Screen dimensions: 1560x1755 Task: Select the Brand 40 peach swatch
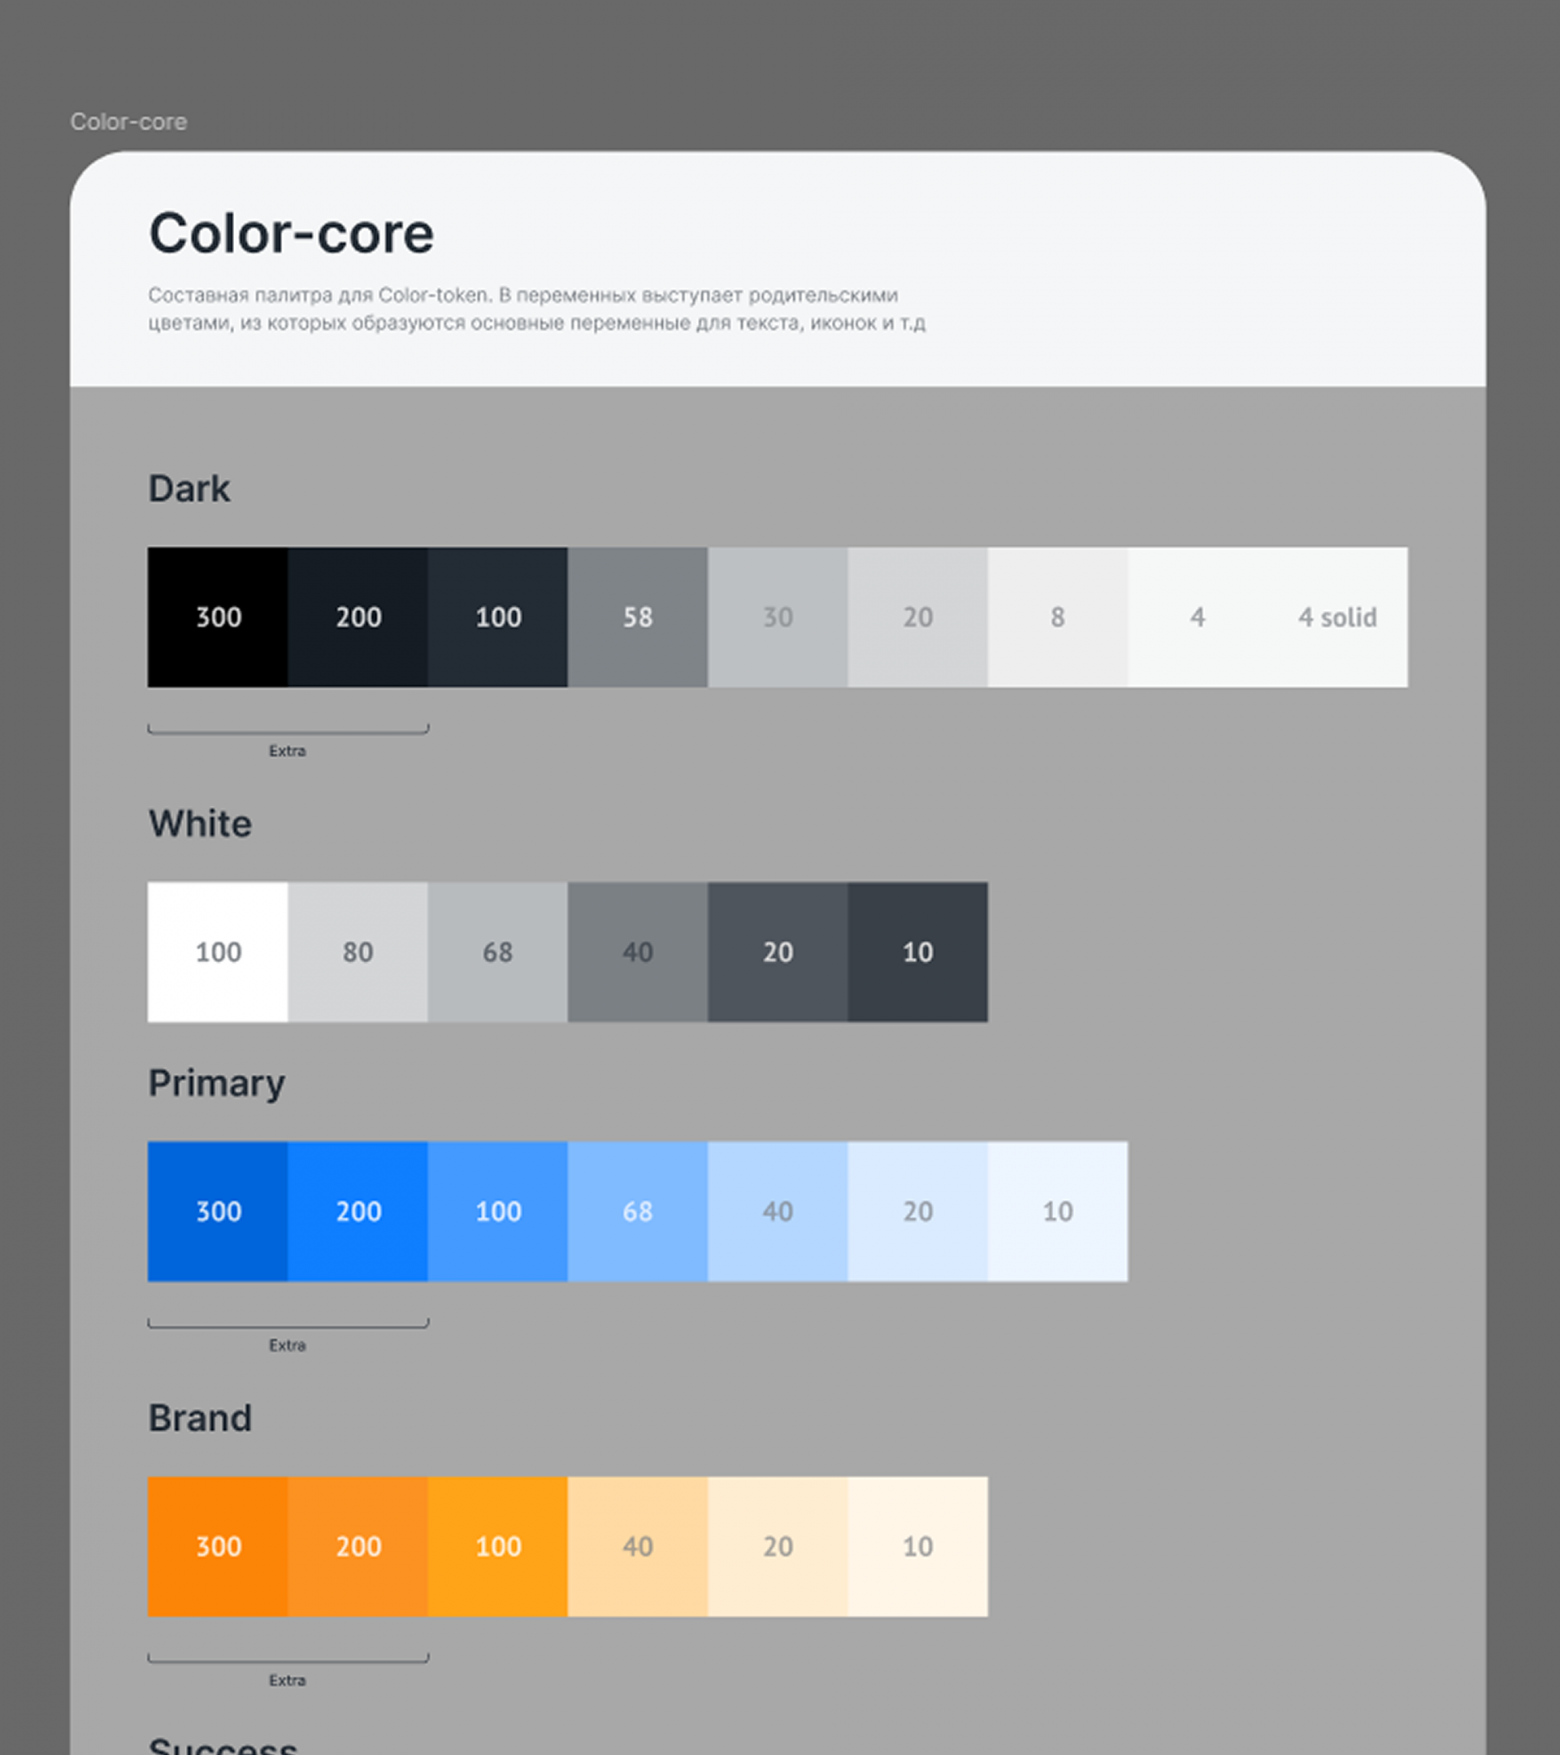point(638,1546)
